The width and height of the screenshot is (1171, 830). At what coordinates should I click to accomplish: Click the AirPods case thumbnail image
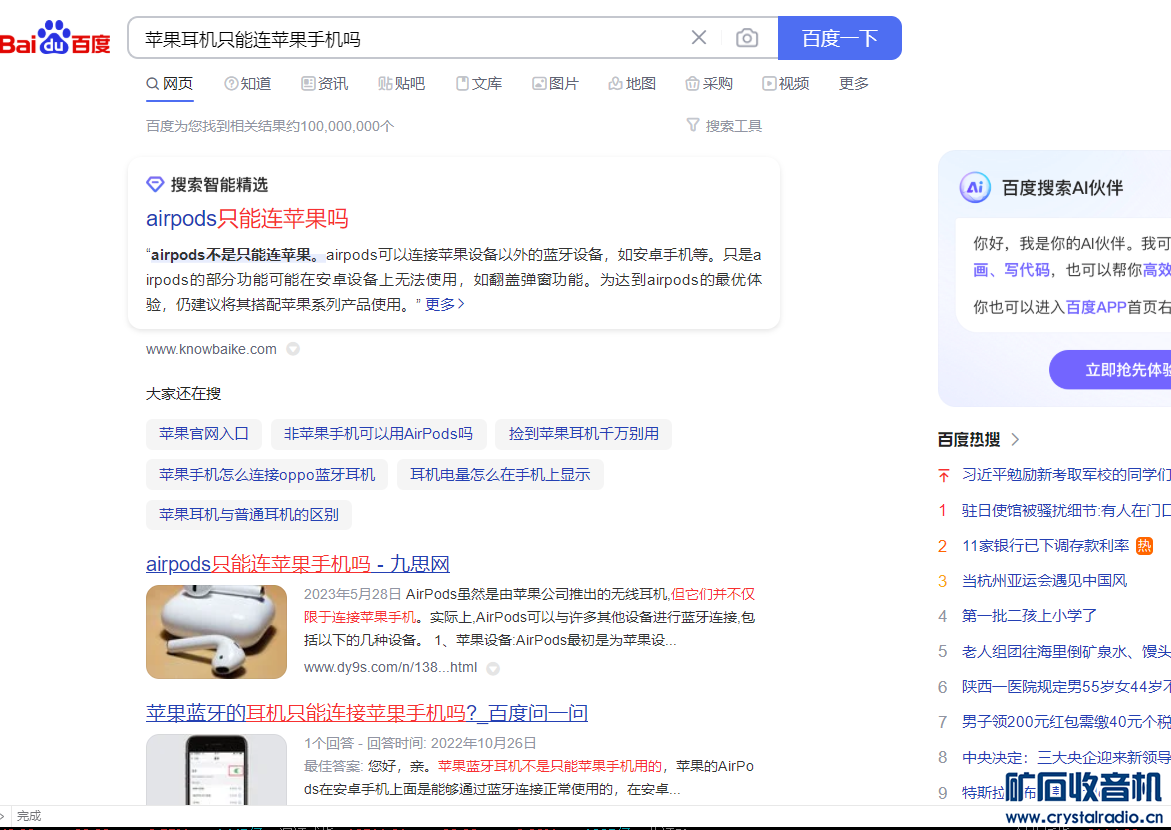(x=217, y=632)
